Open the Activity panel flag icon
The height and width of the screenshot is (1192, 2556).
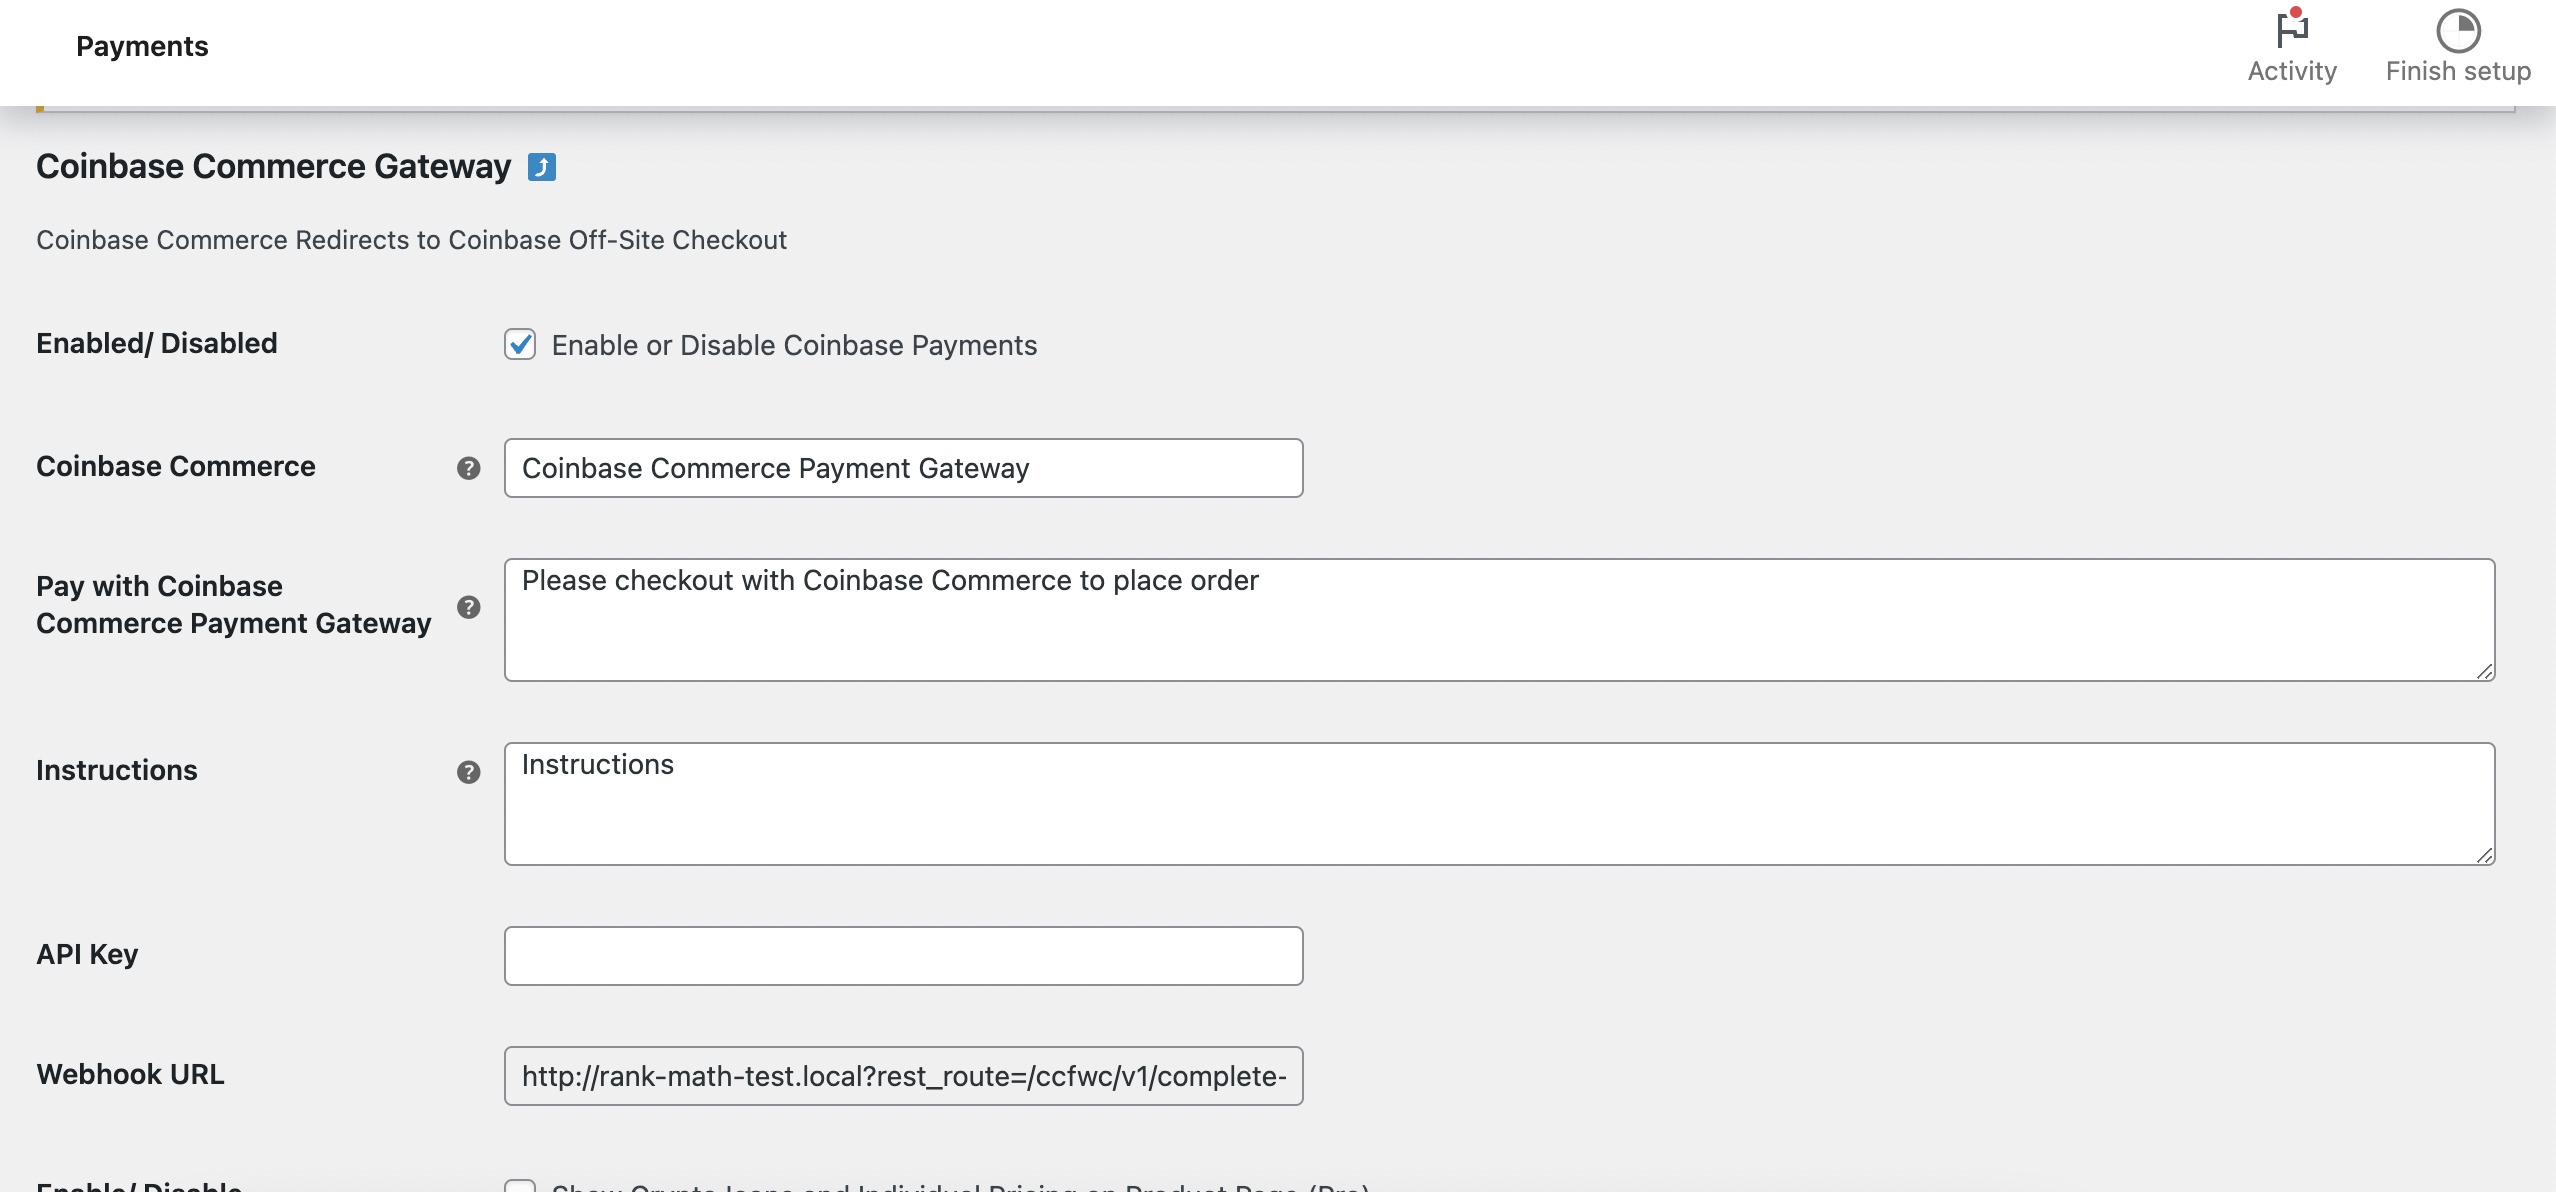[x=2292, y=28]
